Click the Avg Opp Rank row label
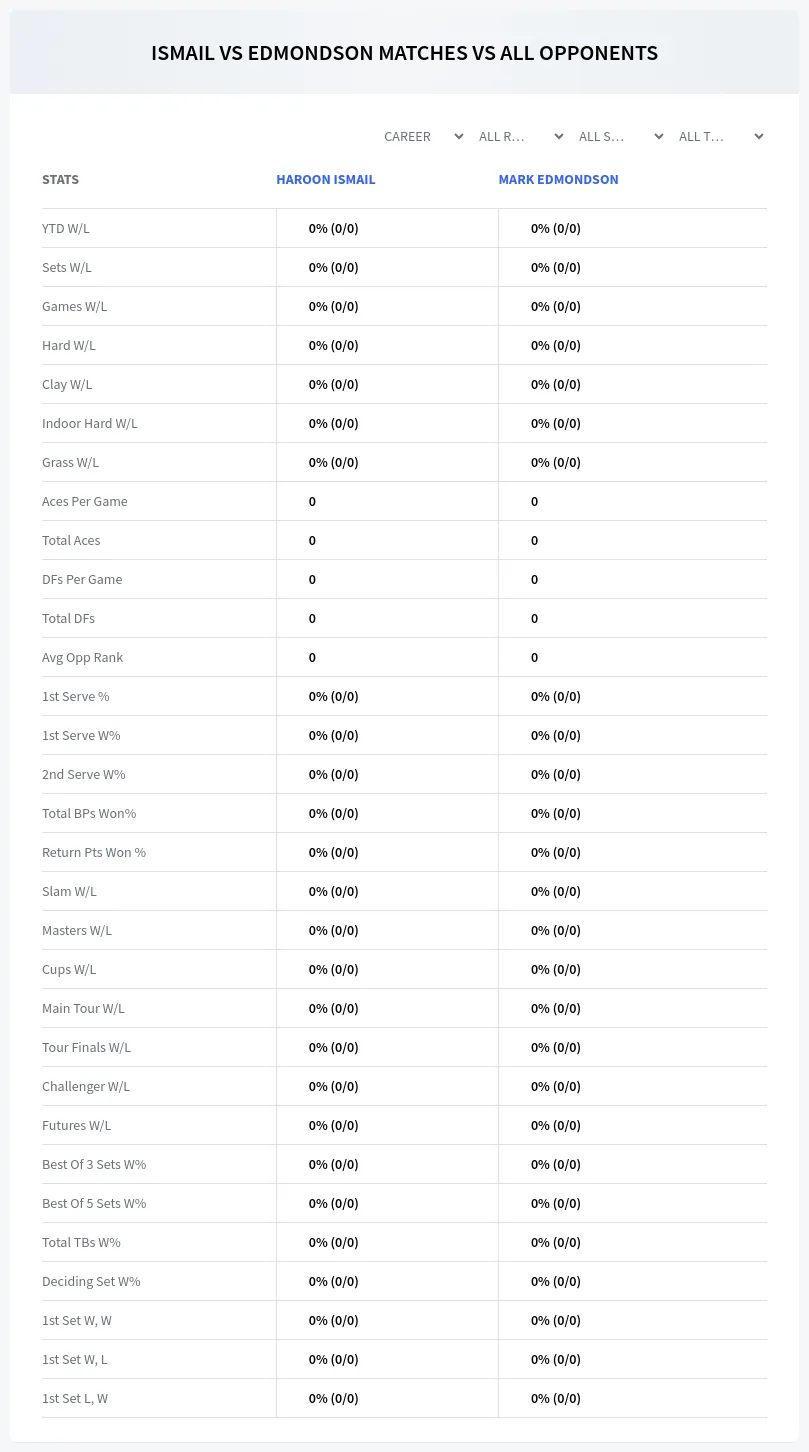Viewport: 809px width, 1452px height. pyautogui.click(x=82, y=657)
